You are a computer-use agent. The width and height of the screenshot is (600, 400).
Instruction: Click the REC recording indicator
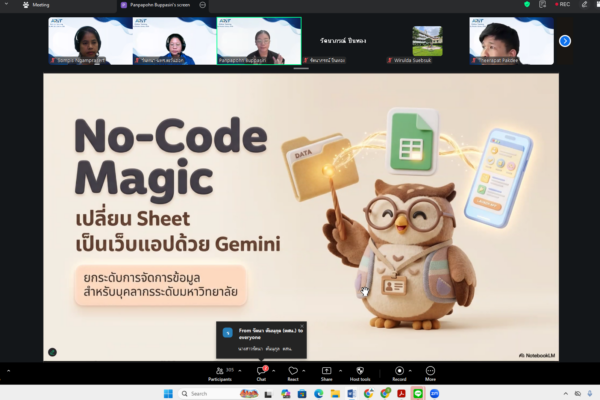tap(562, 5)
